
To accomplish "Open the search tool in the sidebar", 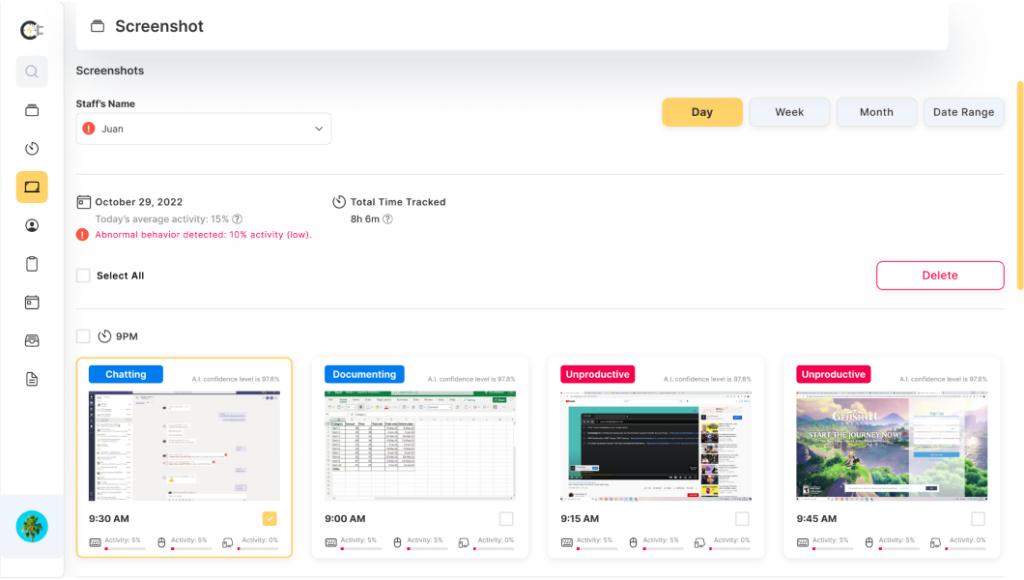I will 31,72.
